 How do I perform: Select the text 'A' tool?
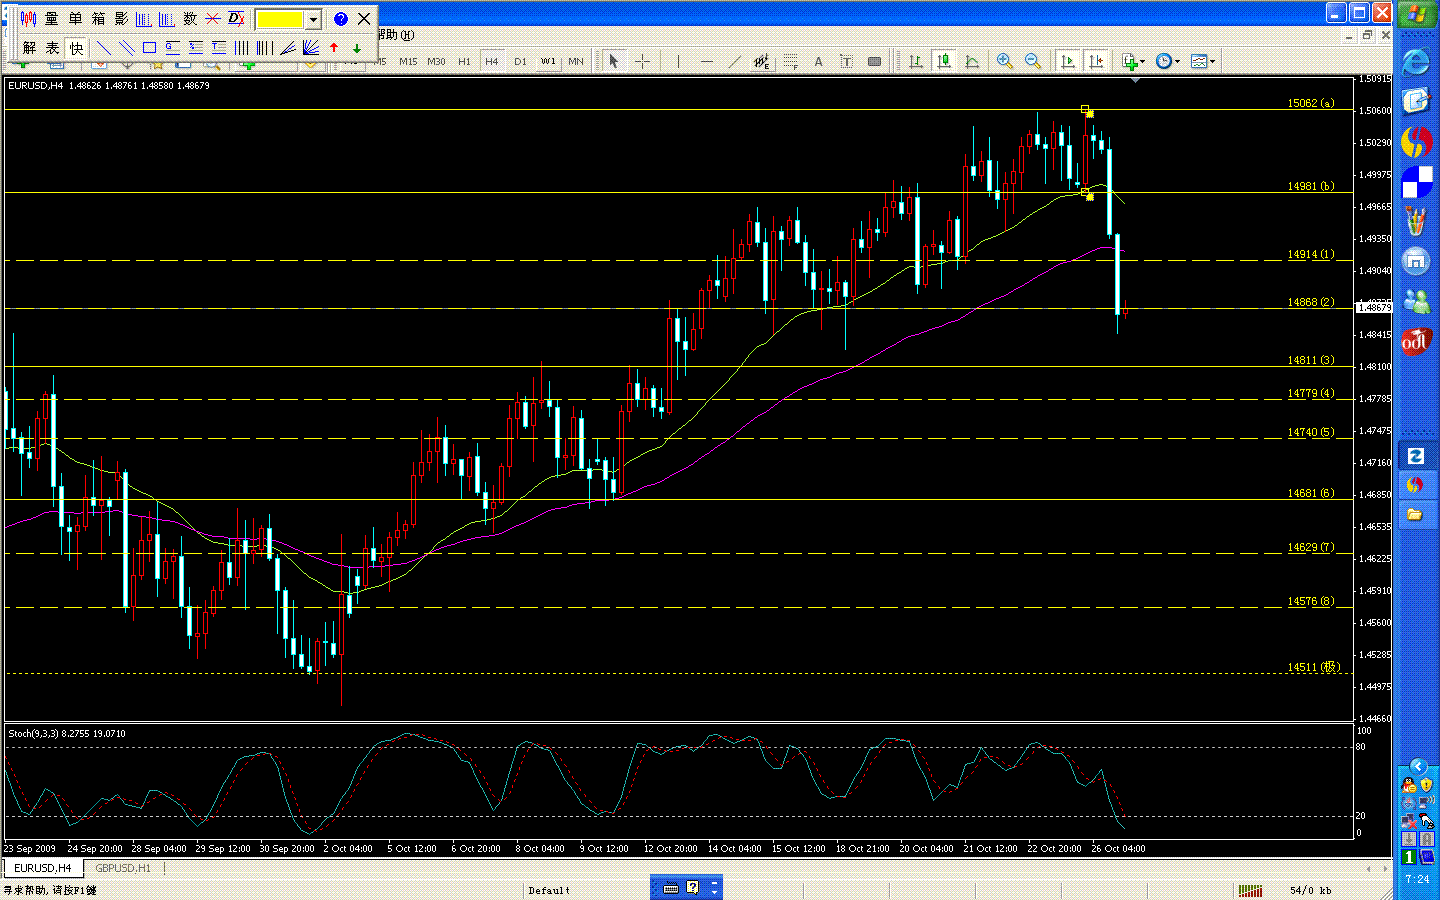pos(818,61)
